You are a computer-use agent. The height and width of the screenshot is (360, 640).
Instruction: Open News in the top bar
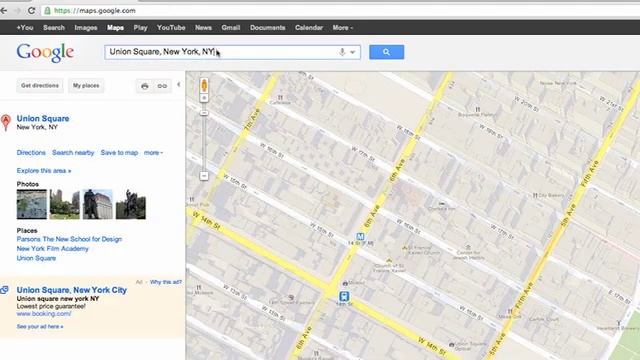click(203, 28)
